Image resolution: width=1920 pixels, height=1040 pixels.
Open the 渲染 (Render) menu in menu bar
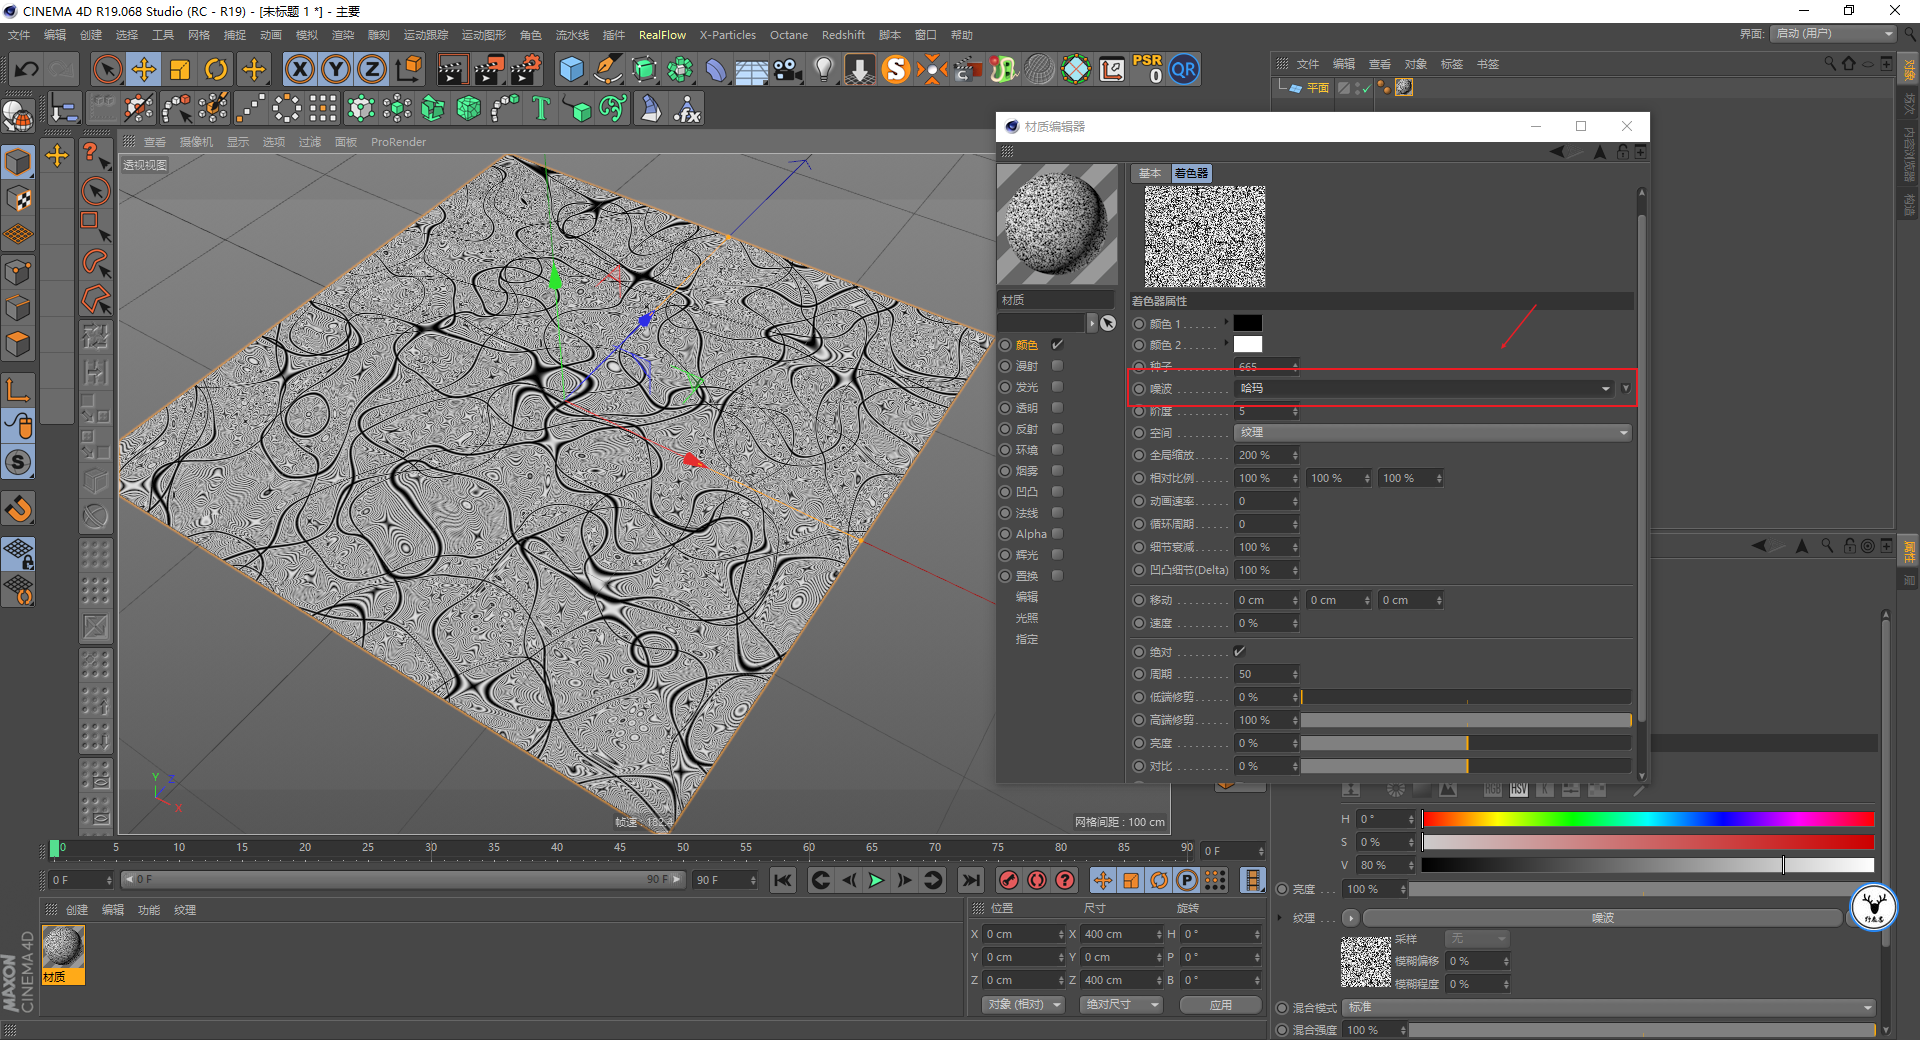[343, 35]
